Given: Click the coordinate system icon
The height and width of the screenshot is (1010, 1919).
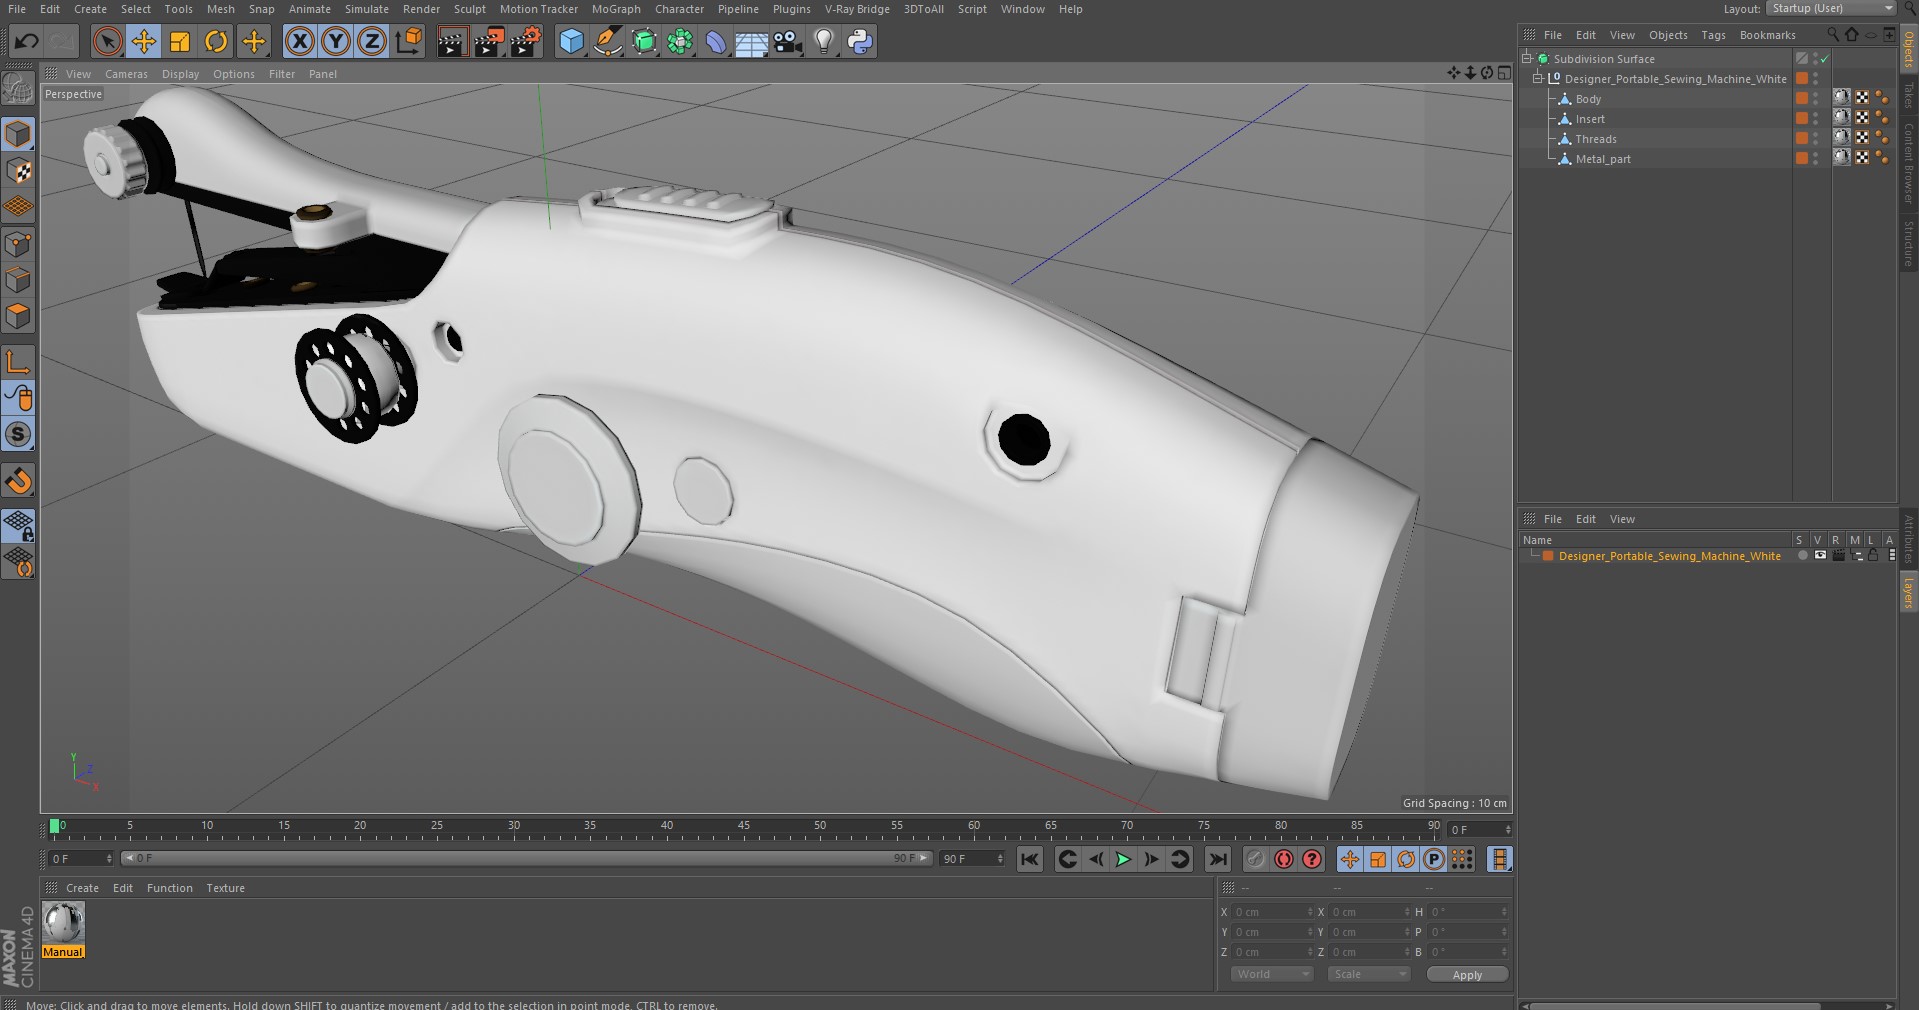Looking at the screenshot, I should point(408,41).
